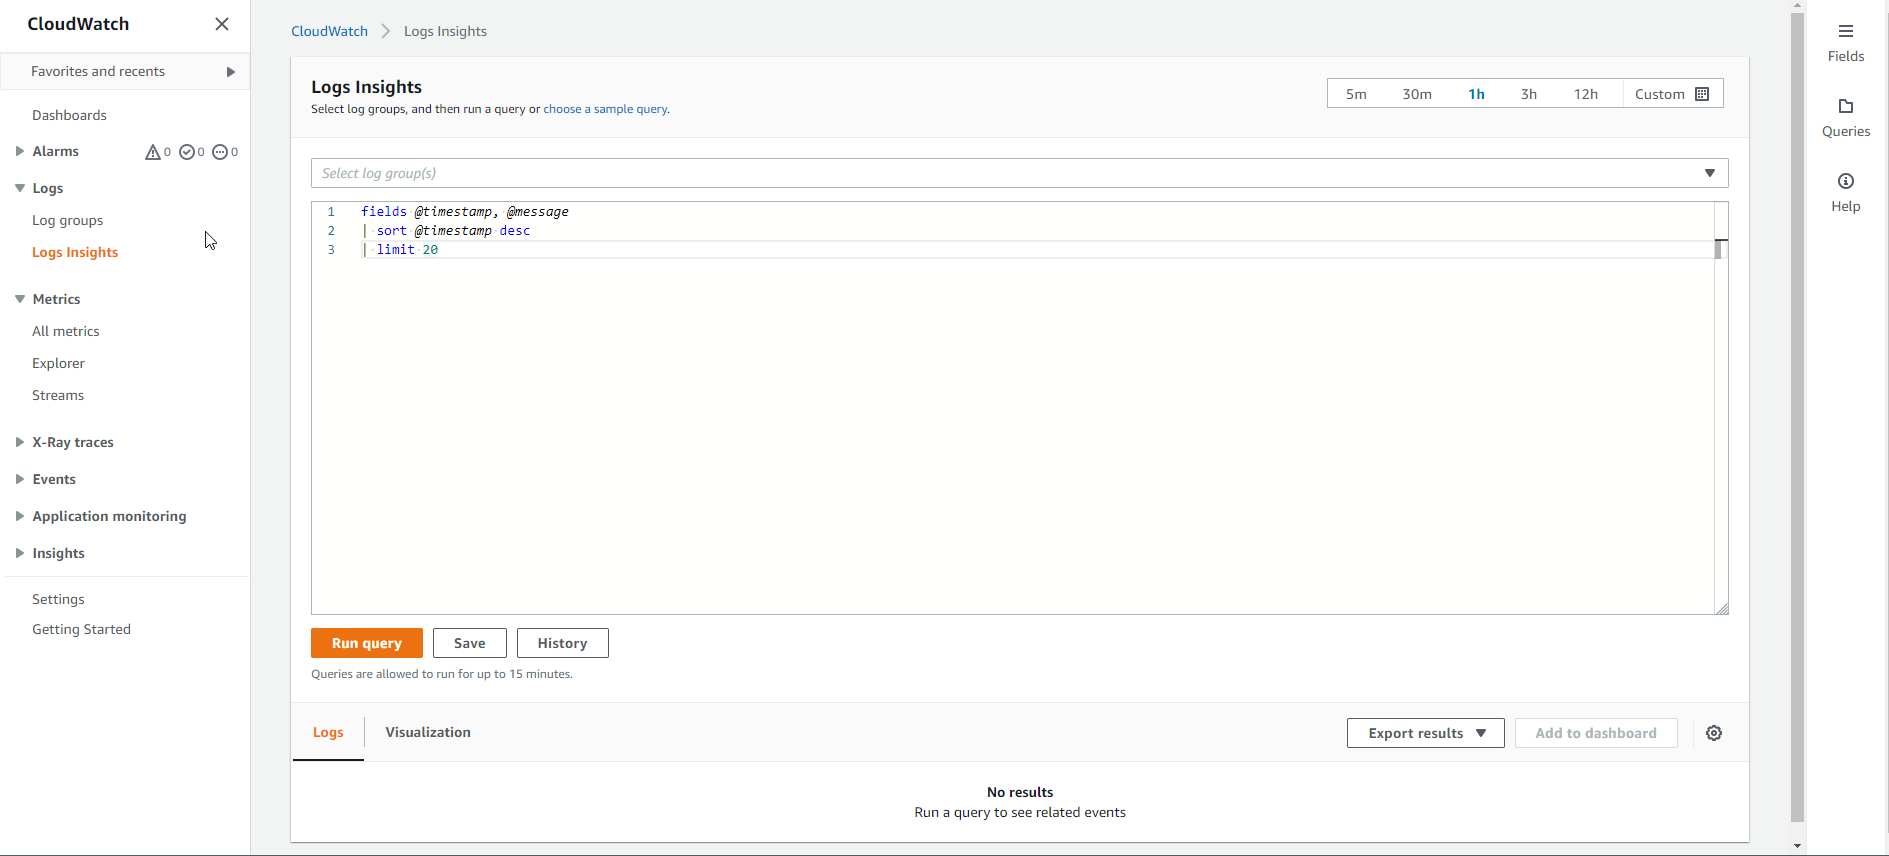Screen dimensions: 1889x856
Task: Open the Help info icon
Action: pos(1845,181)
